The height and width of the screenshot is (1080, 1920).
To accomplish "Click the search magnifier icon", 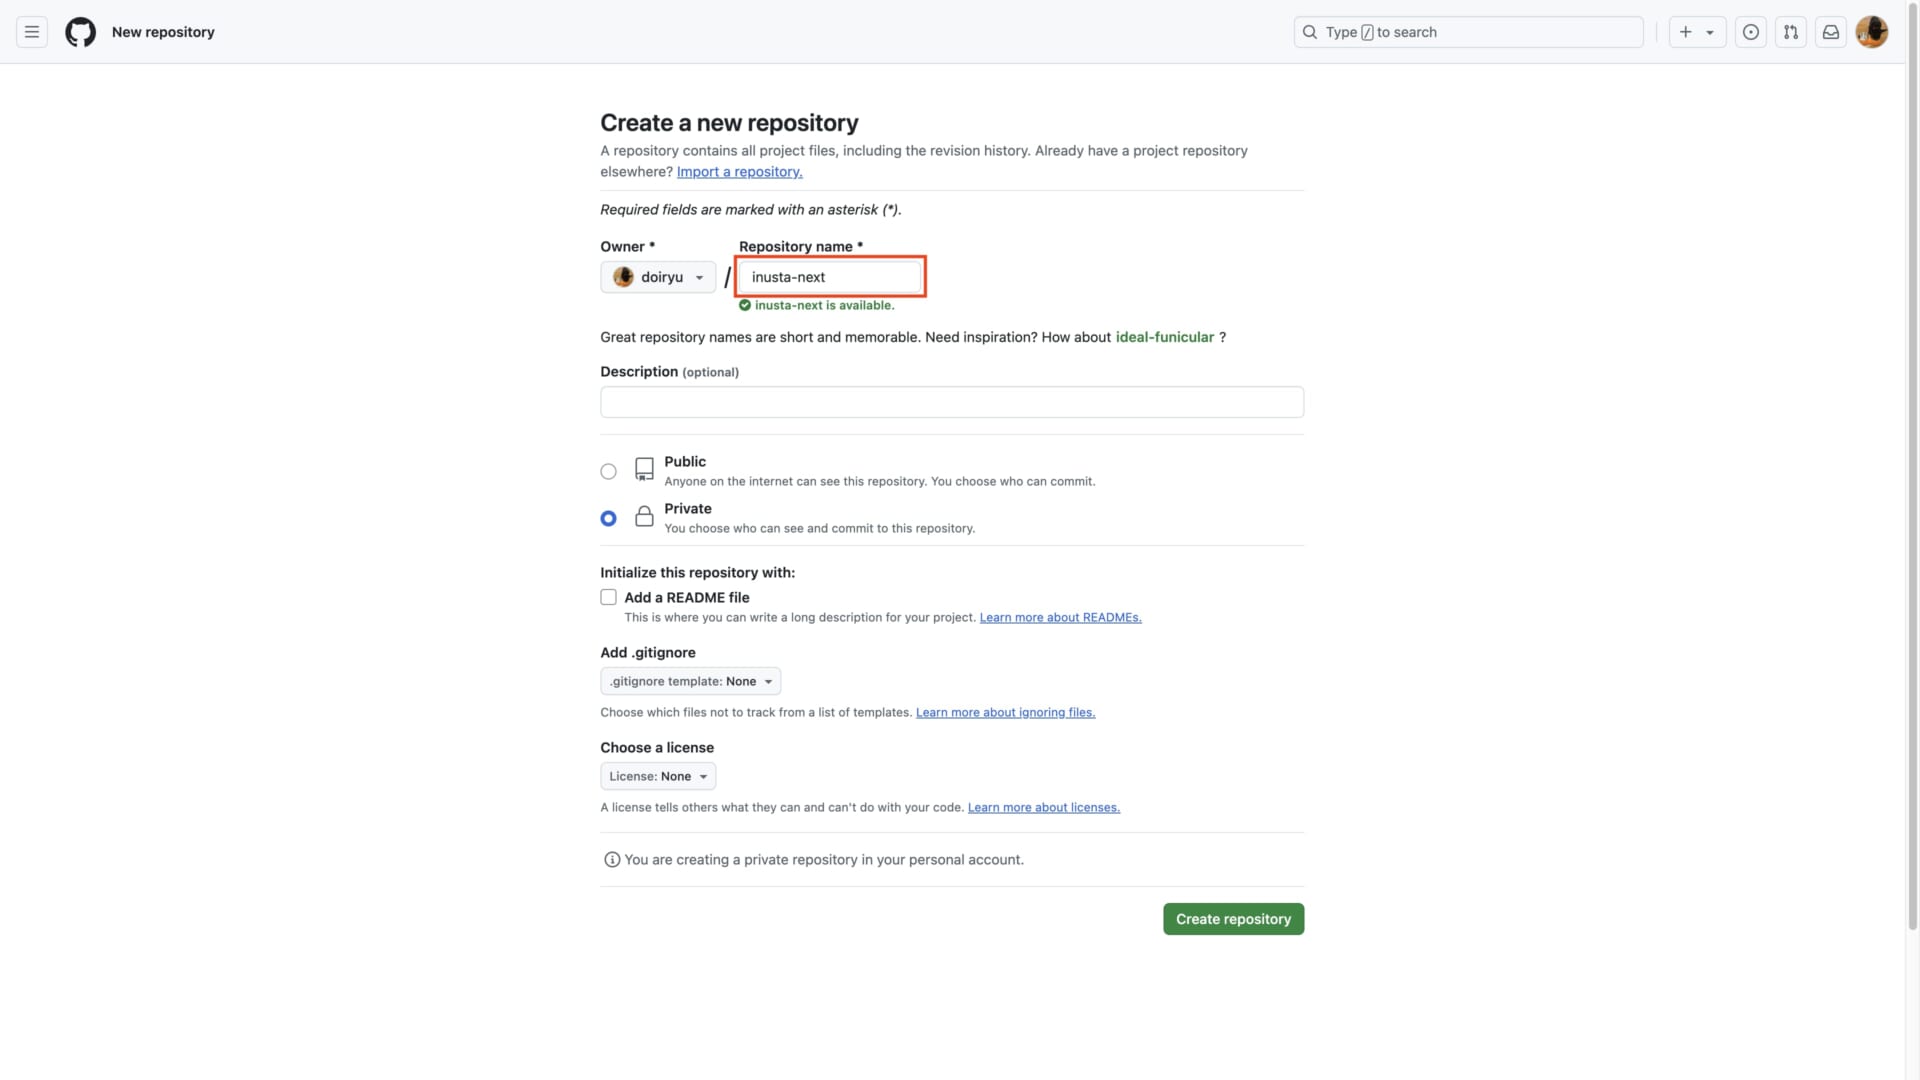I will [x=1309, y=32].
